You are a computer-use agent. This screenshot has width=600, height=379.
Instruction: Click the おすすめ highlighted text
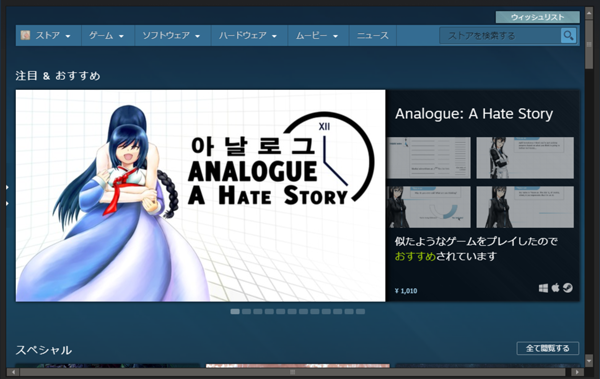[415, 256]
